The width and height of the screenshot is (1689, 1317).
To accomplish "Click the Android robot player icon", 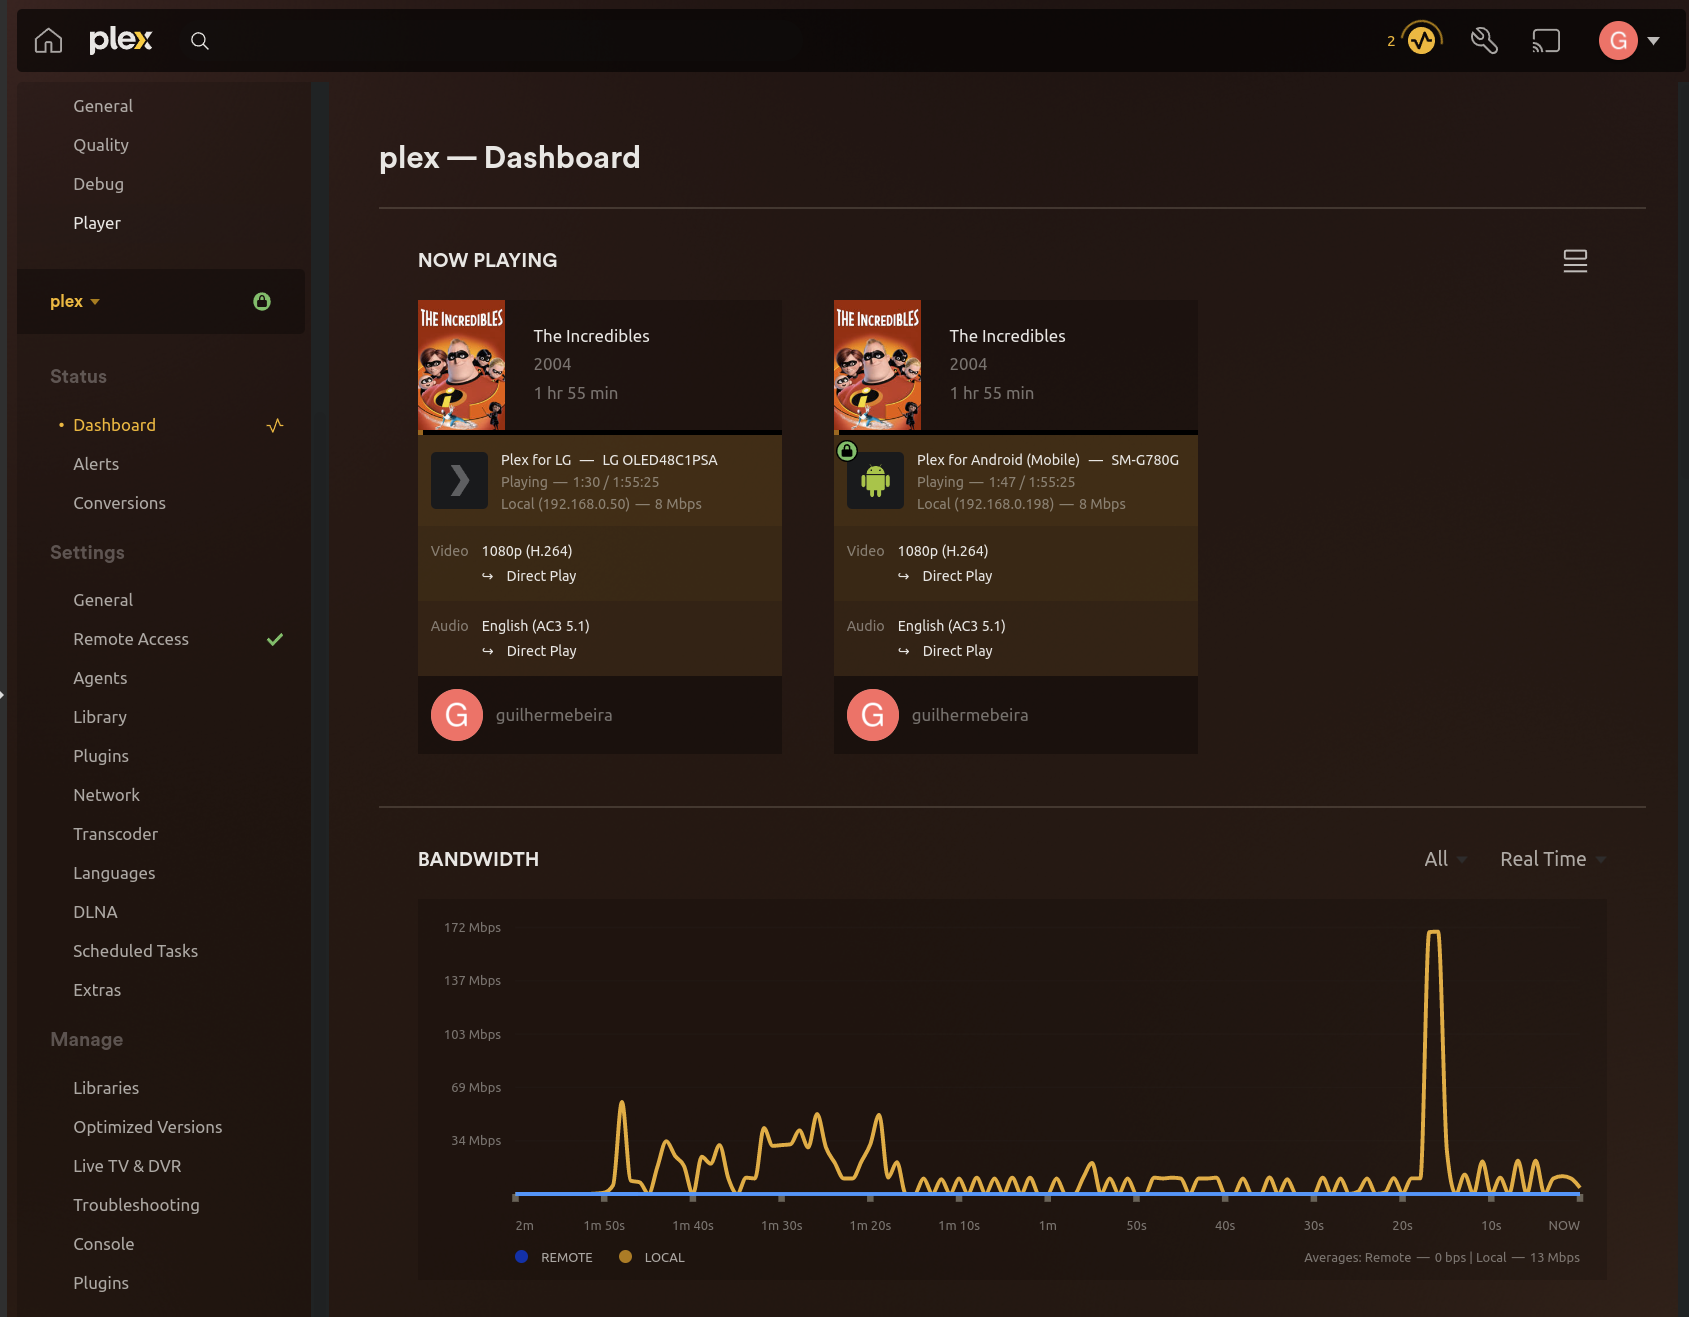I will click(x=875, y=481).
